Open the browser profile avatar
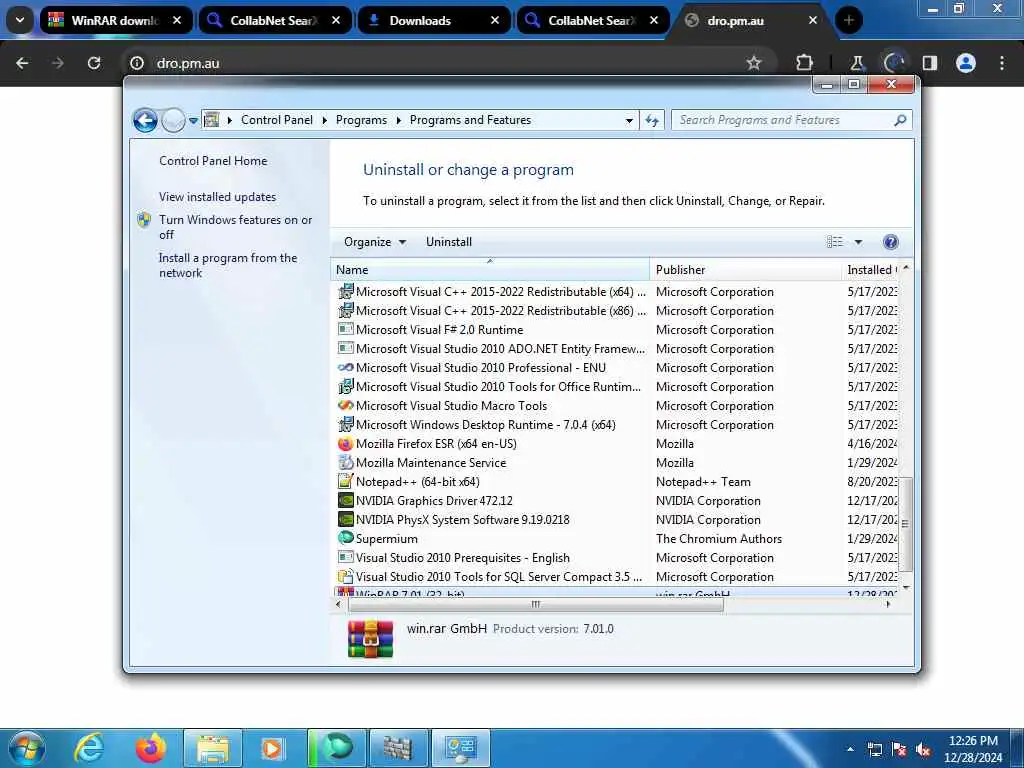 (966, 63)
